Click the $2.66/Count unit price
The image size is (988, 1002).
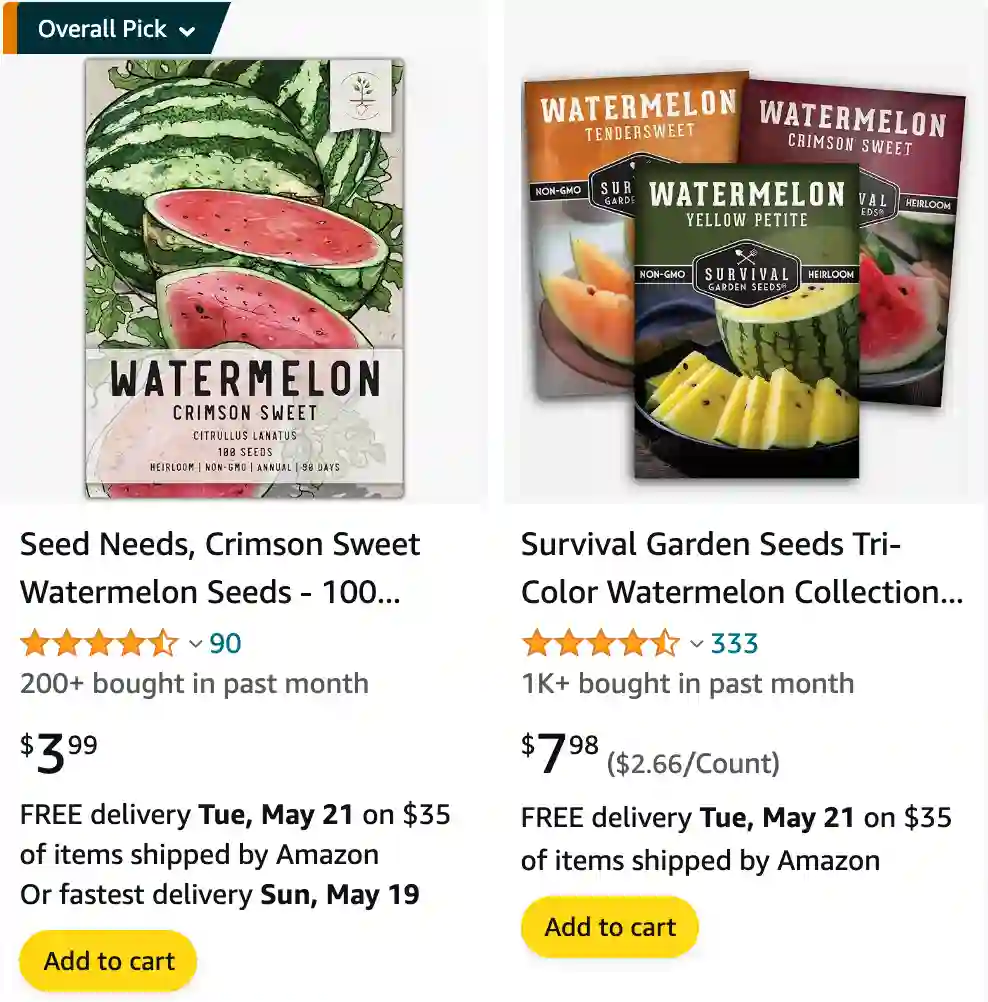[693, 764]
